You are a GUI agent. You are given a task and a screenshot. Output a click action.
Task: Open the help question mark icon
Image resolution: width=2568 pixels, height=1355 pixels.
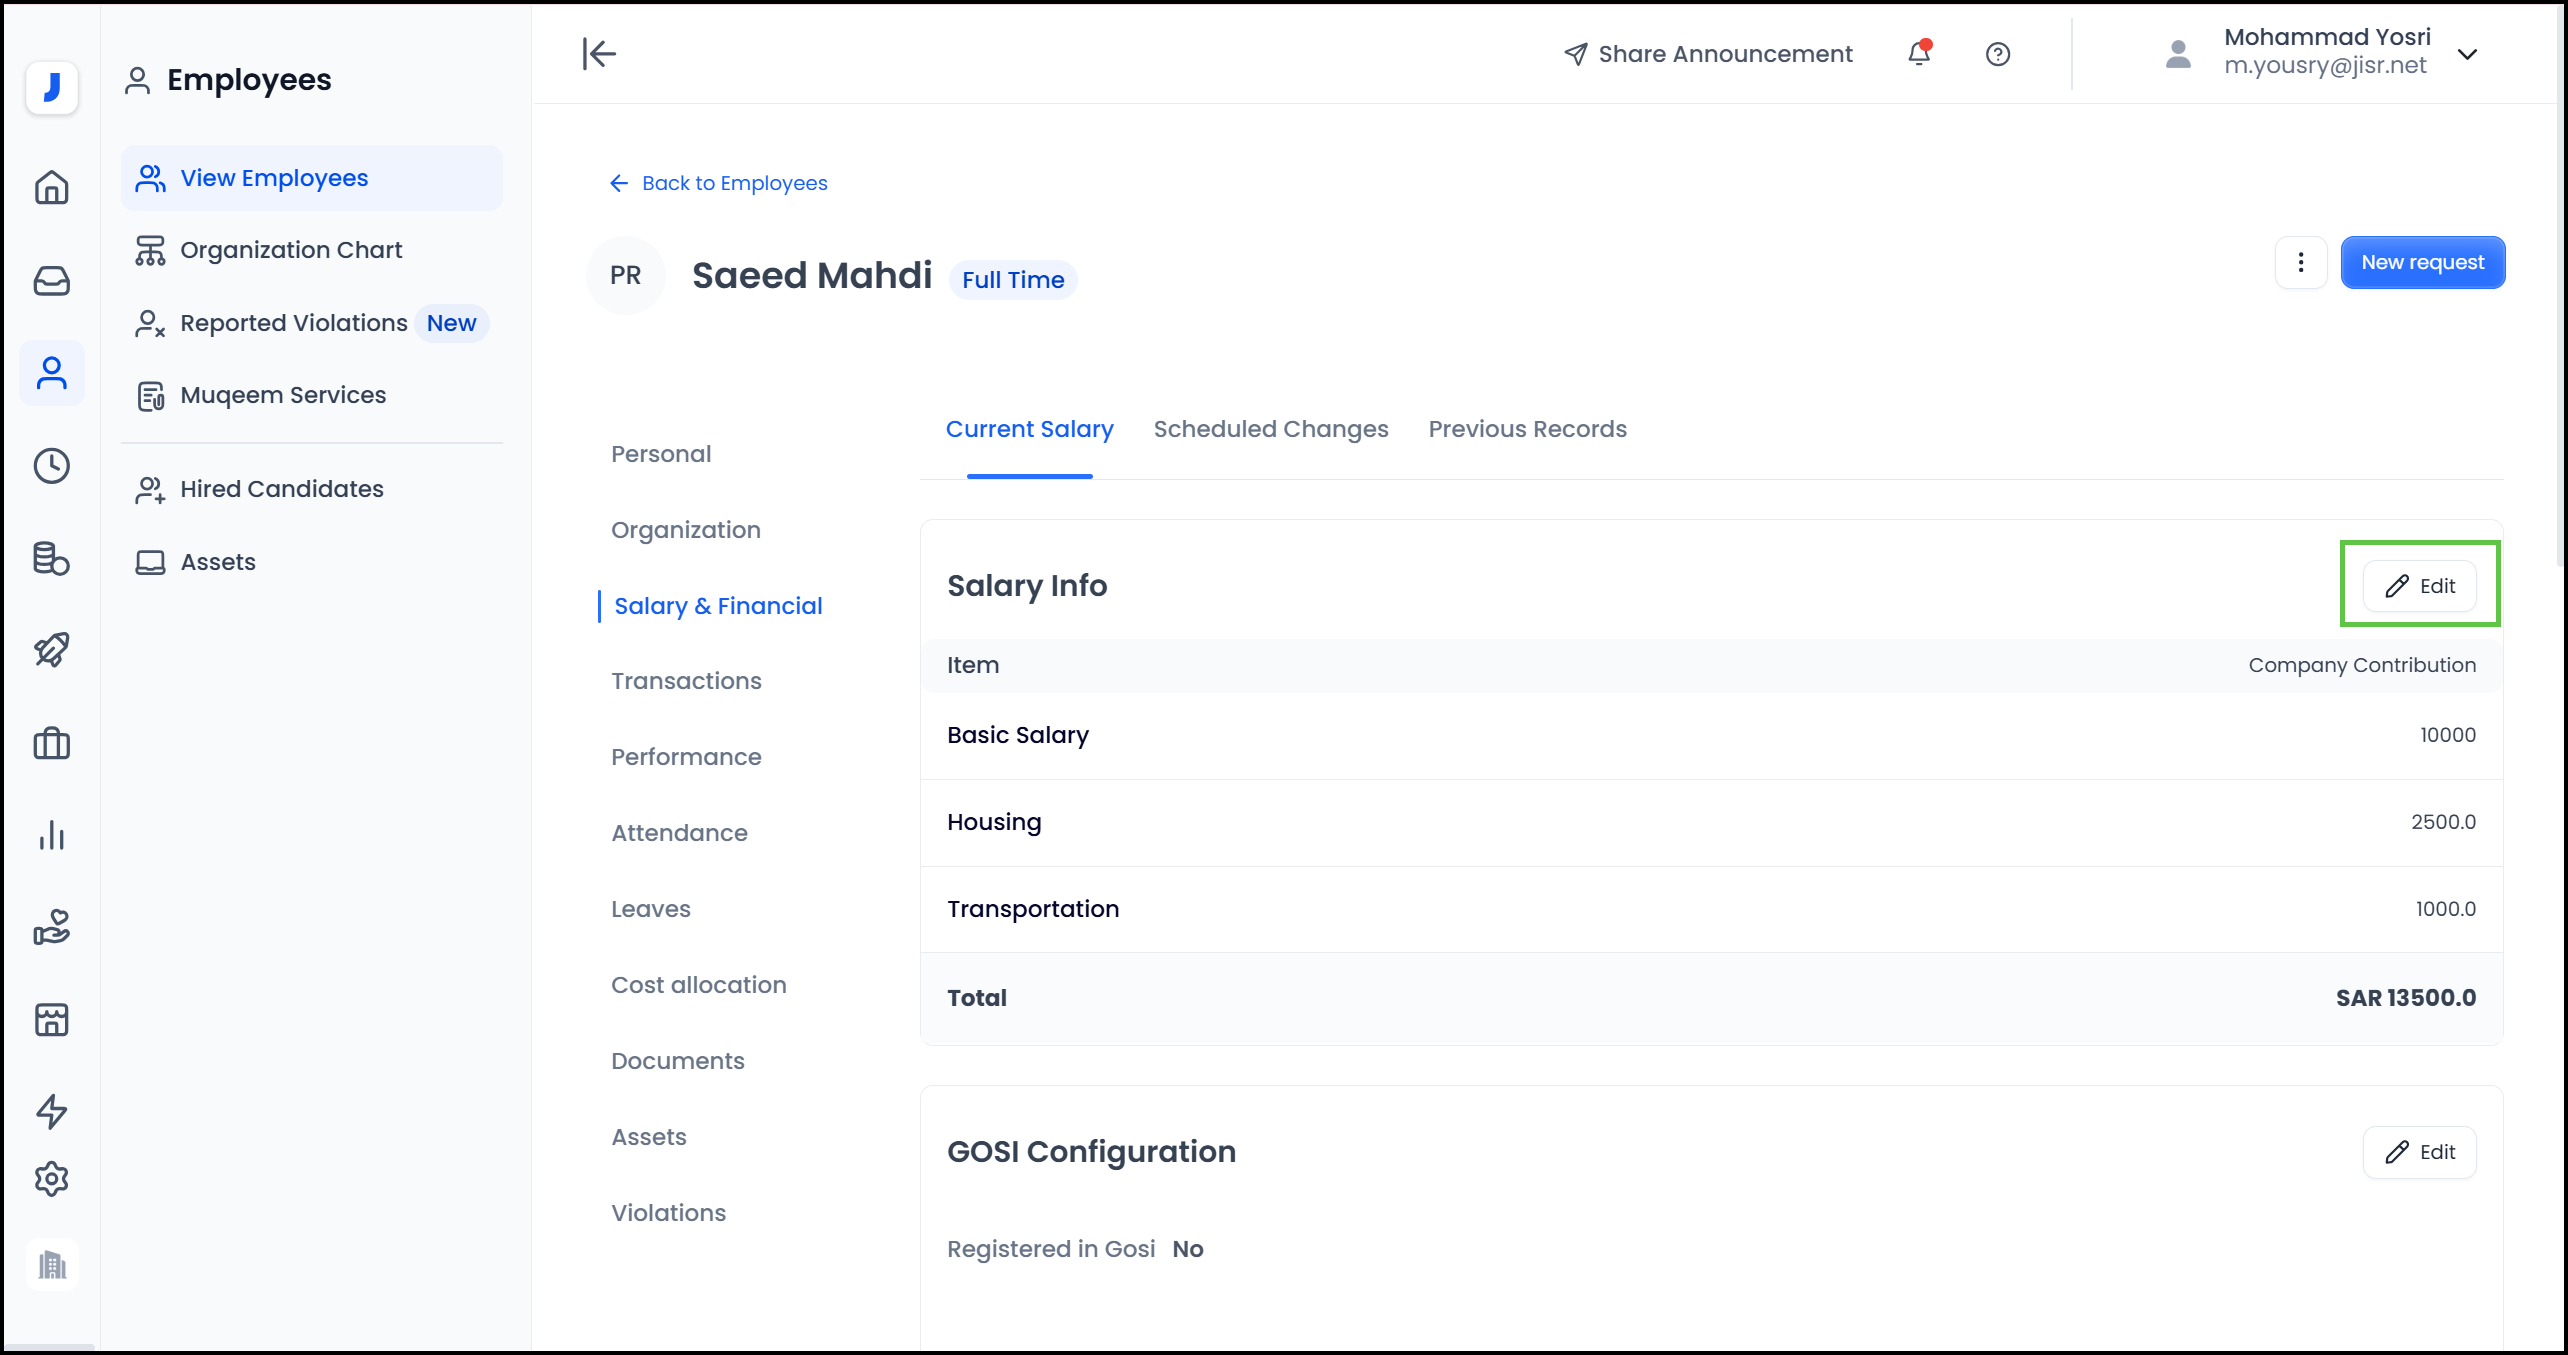pos(1997,54)
